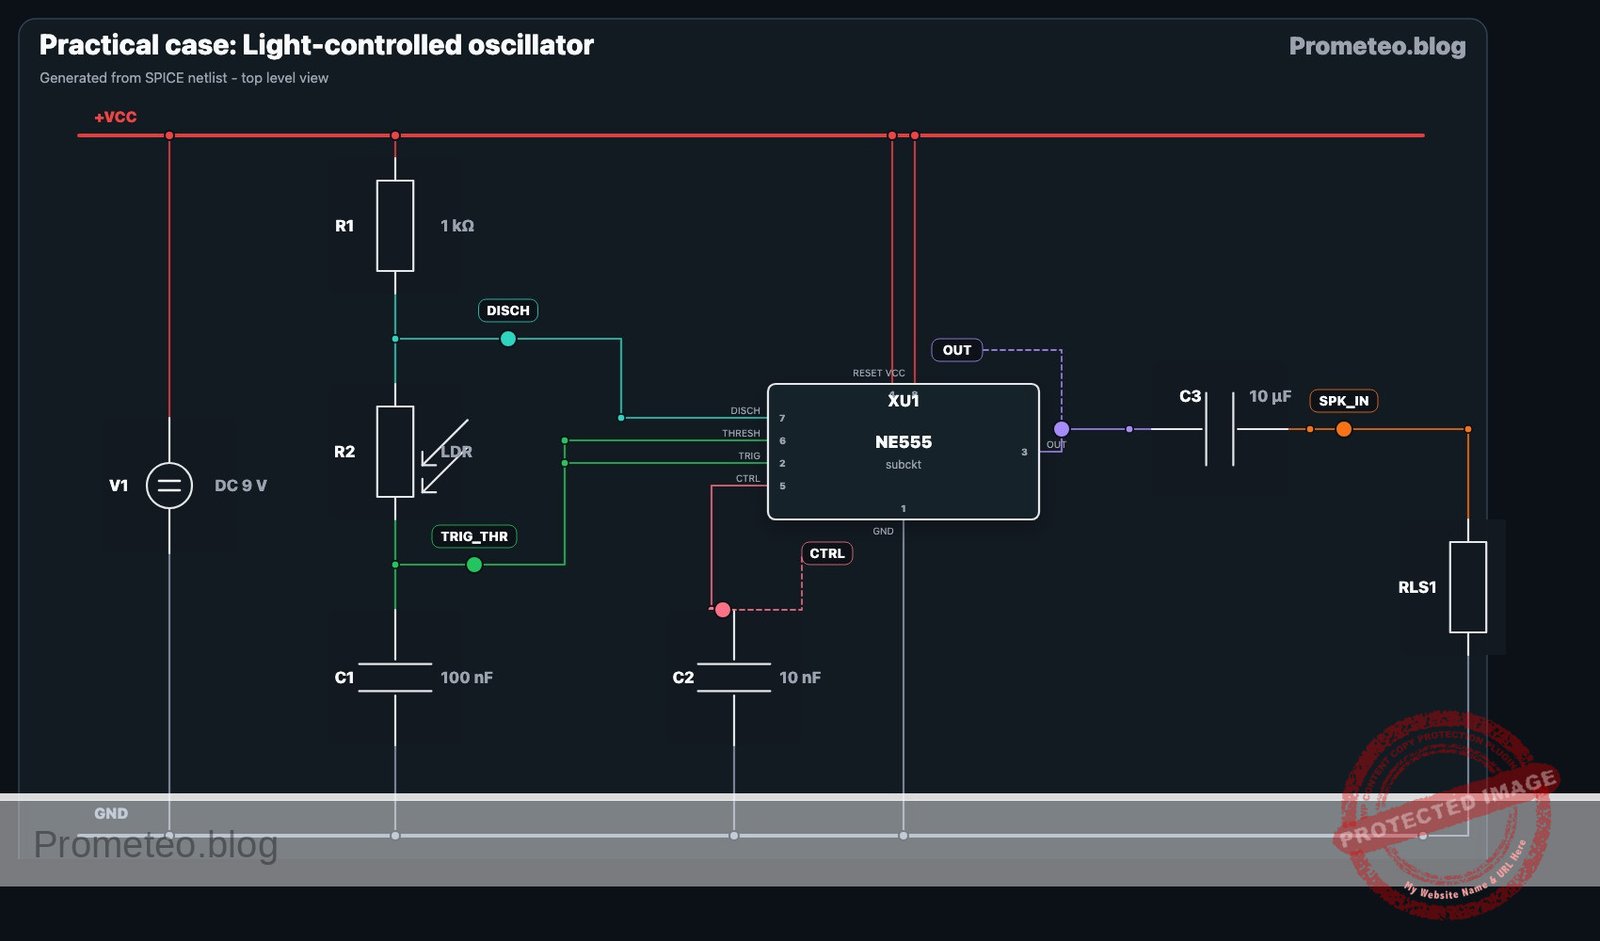Click the '100 nF' value text

pyautogui.click(x=467, y=678)
